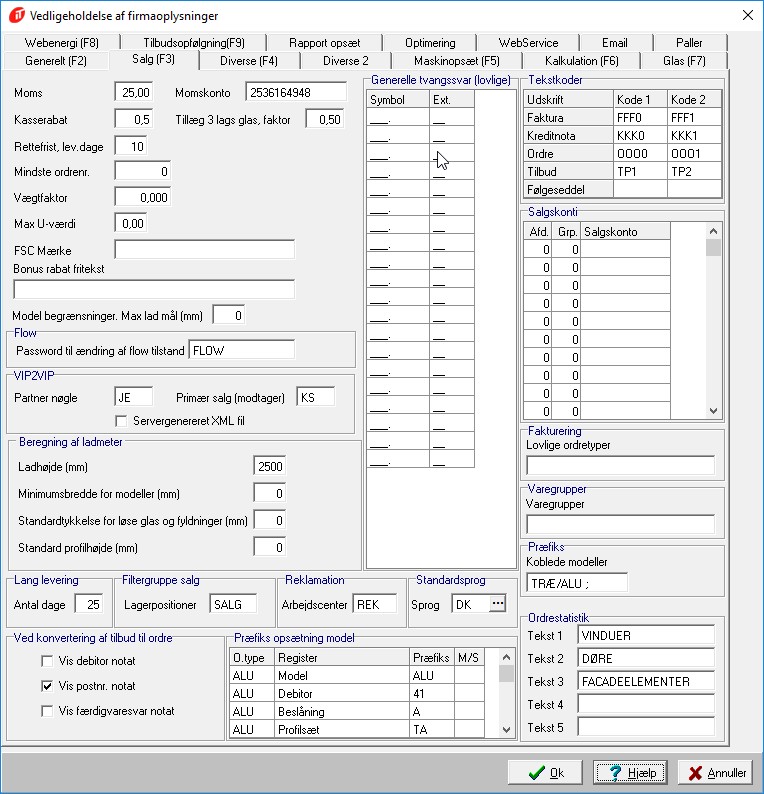Click the Max U-værdi field
Viewport: 764px width, 794px height.
click(131, 223)
